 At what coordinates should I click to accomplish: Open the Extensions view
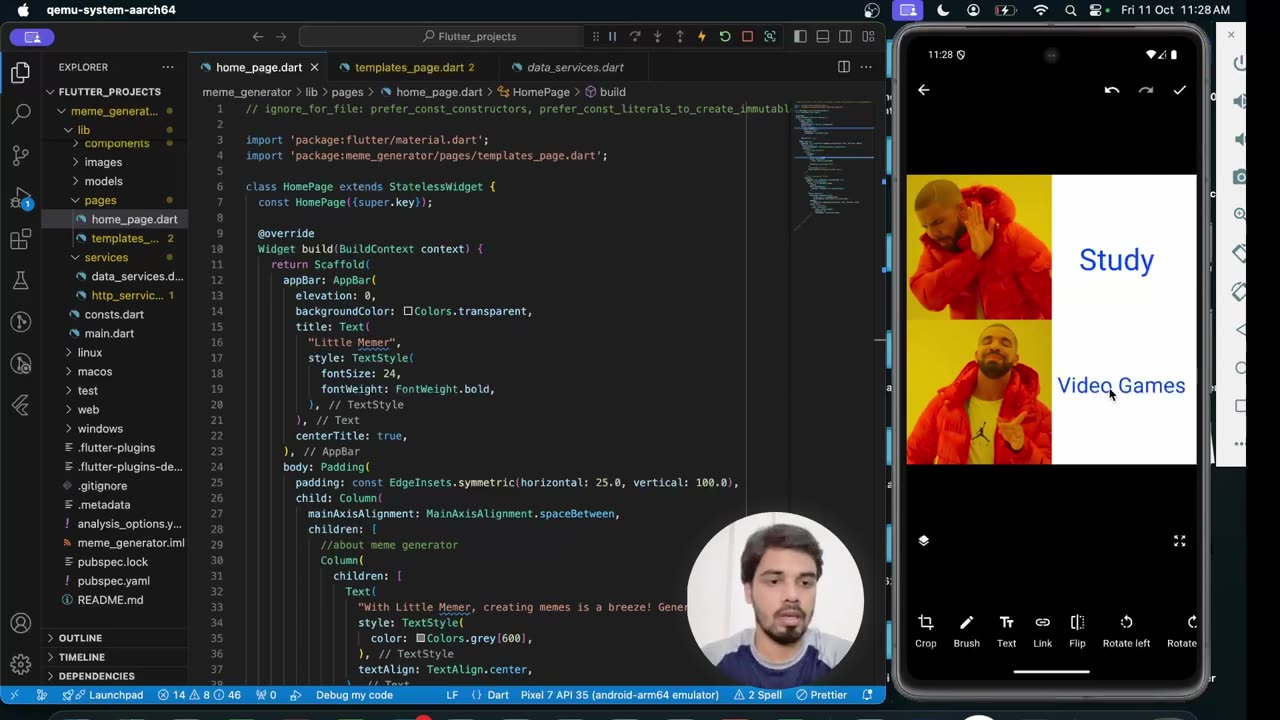pos(20,239)
